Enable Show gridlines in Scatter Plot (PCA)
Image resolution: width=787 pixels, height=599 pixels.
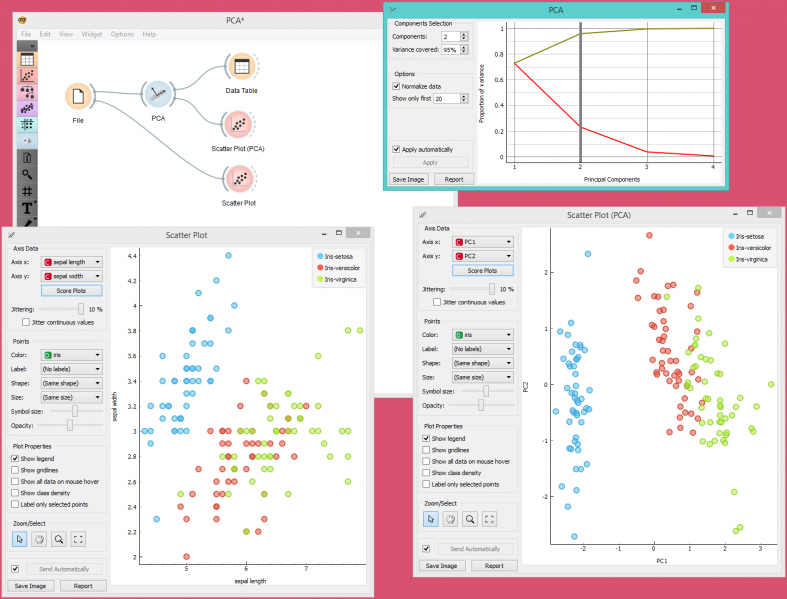tap(426, 450)
